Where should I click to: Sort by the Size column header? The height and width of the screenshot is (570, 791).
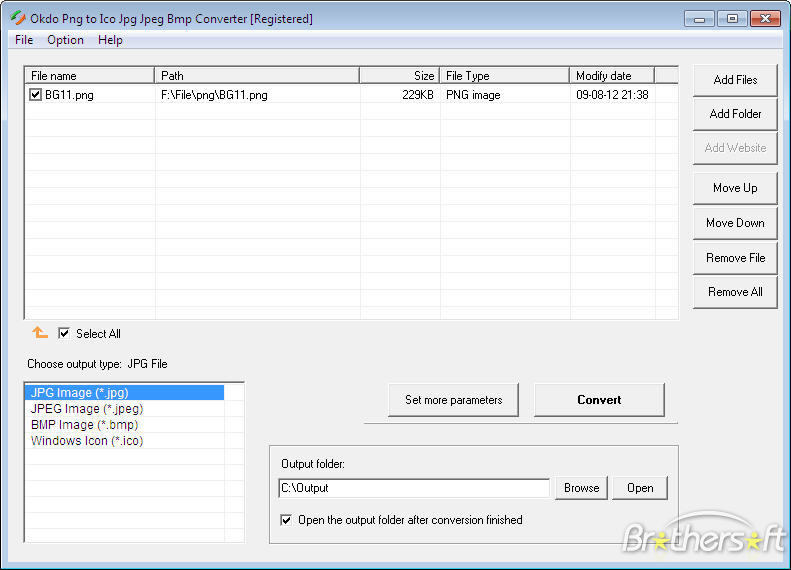[x=400, y=76]
